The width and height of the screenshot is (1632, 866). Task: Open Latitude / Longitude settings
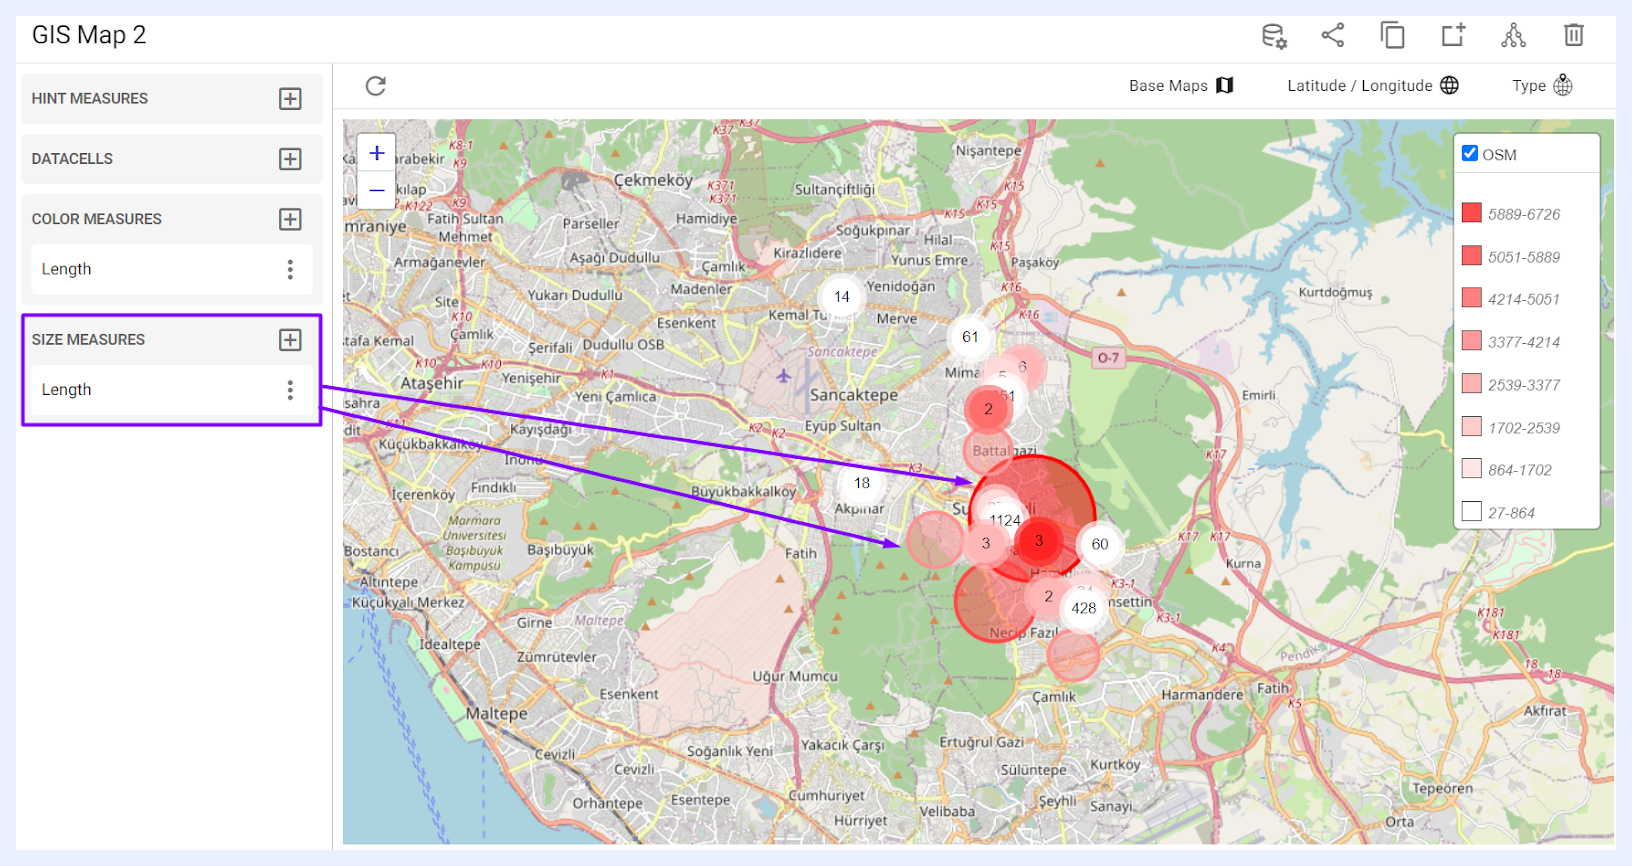point(1373,86)
